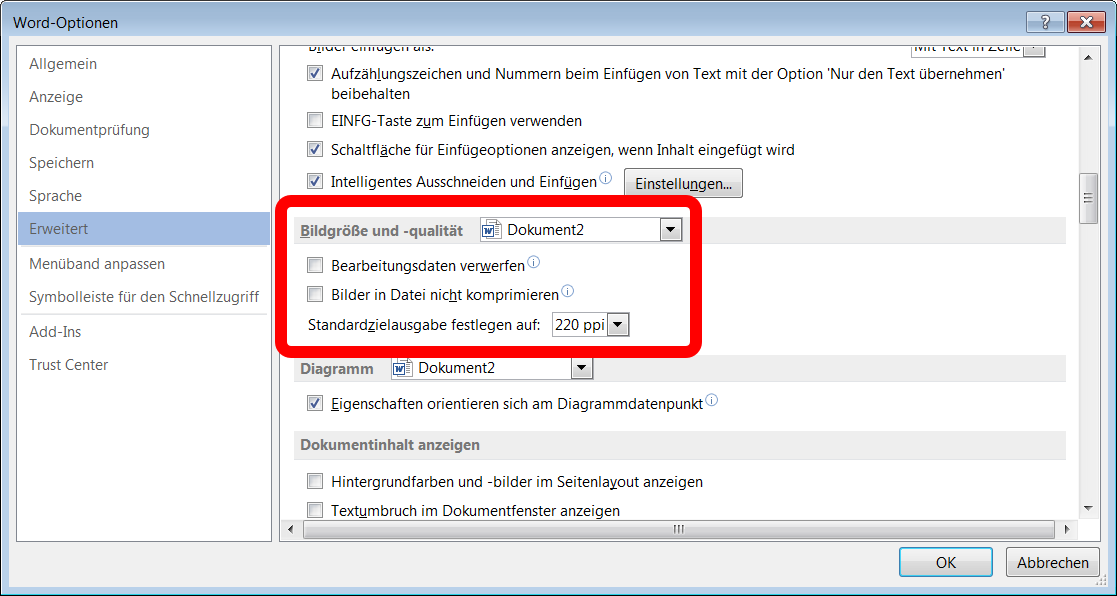The image size is (1117, 596).
Task: Click info icon next to Intelligentes Ausschneiden
Action: tap(605, 180)
